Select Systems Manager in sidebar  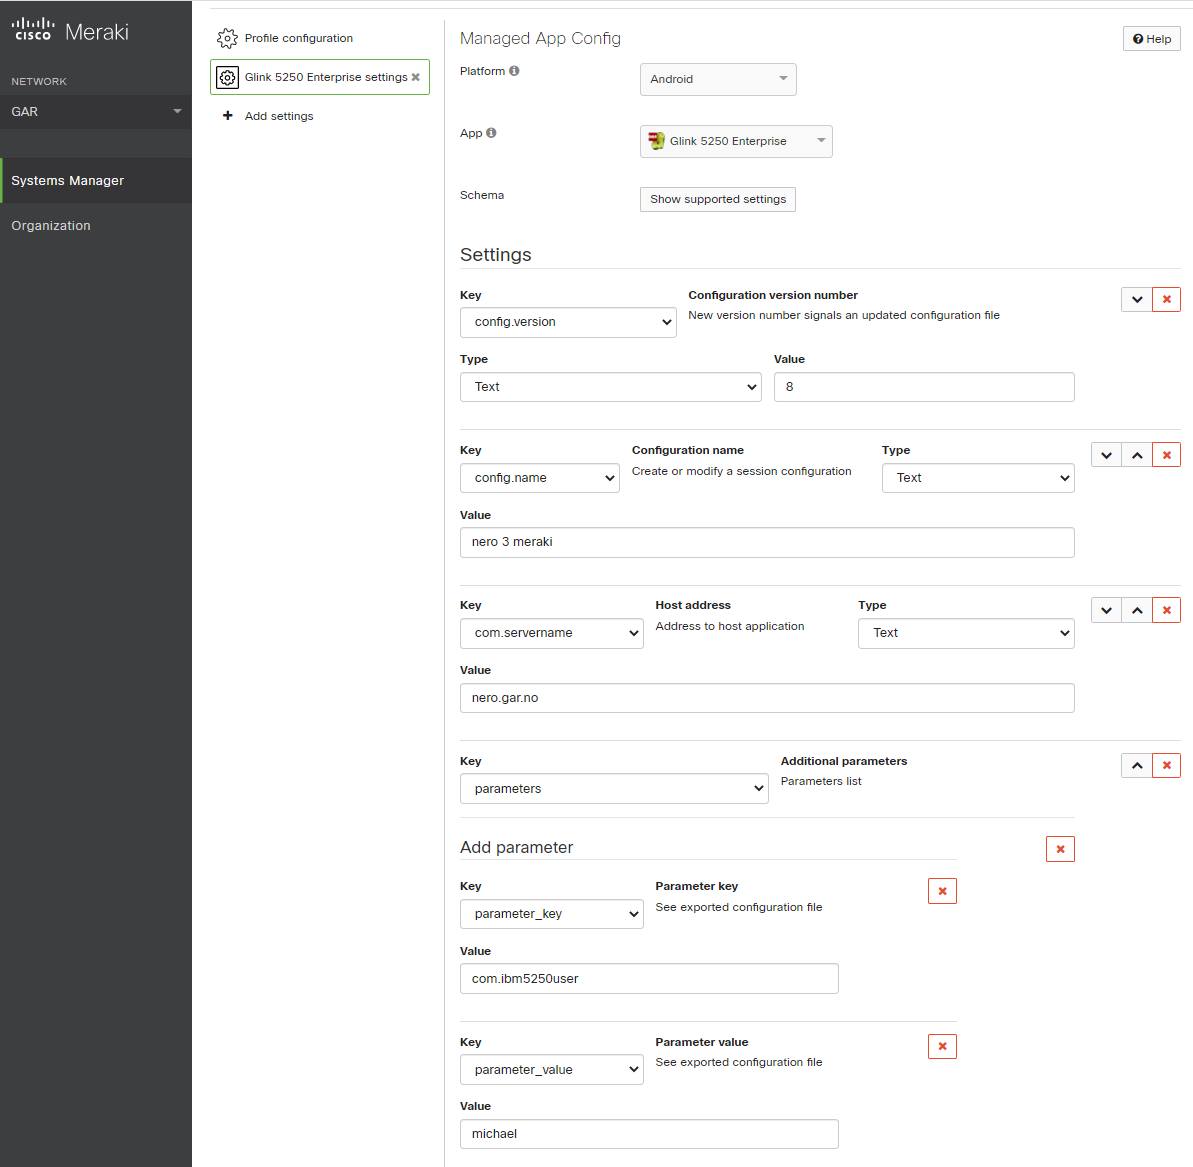68,181
